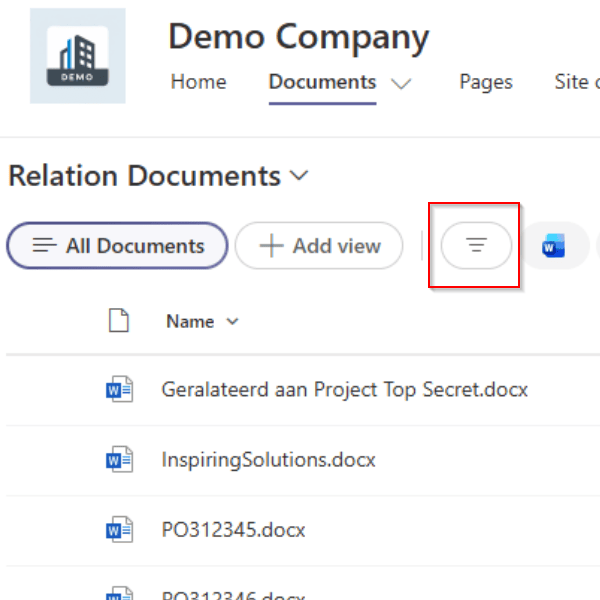Click the Demo Company site title
Viewport: 600px width, 600px height.
(298, 37)
